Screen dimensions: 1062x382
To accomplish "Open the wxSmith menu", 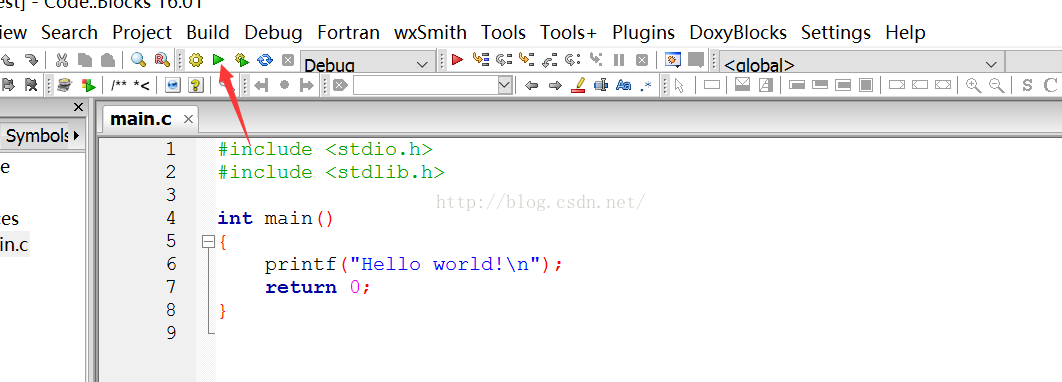I will (430, 33).
